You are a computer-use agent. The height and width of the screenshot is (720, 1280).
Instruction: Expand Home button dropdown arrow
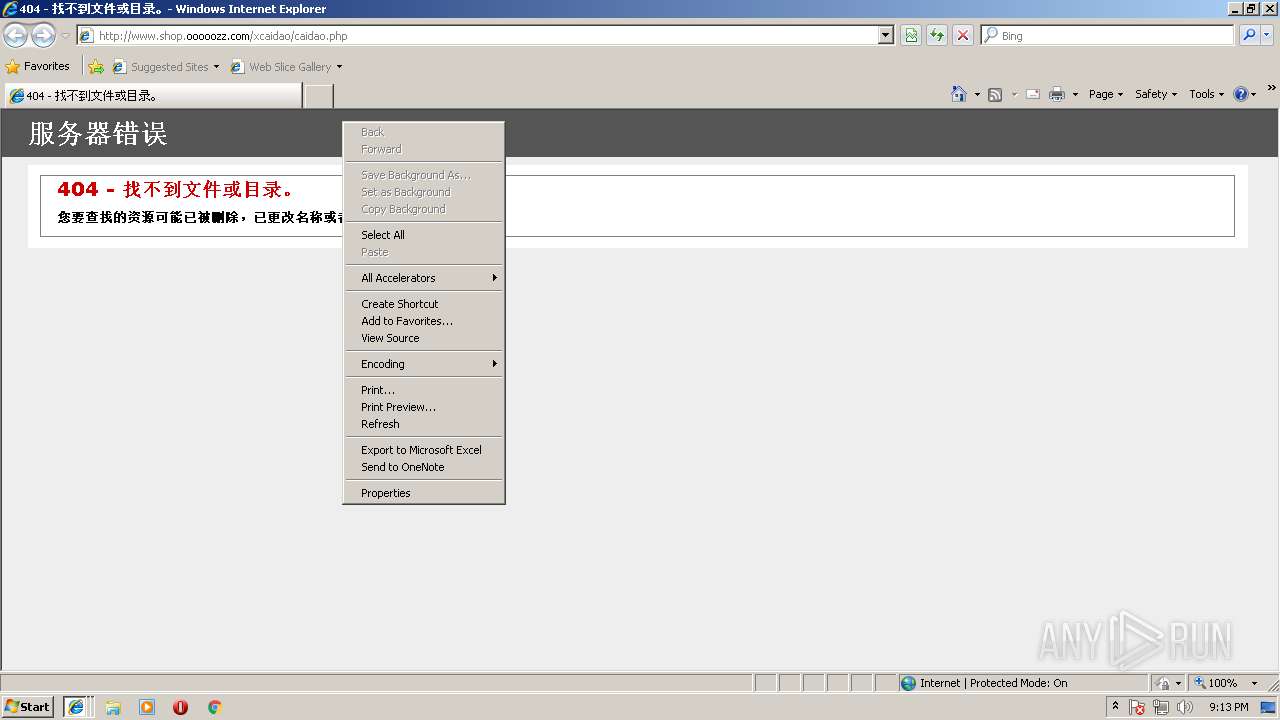pyautogui.click(x=977, y=94)
